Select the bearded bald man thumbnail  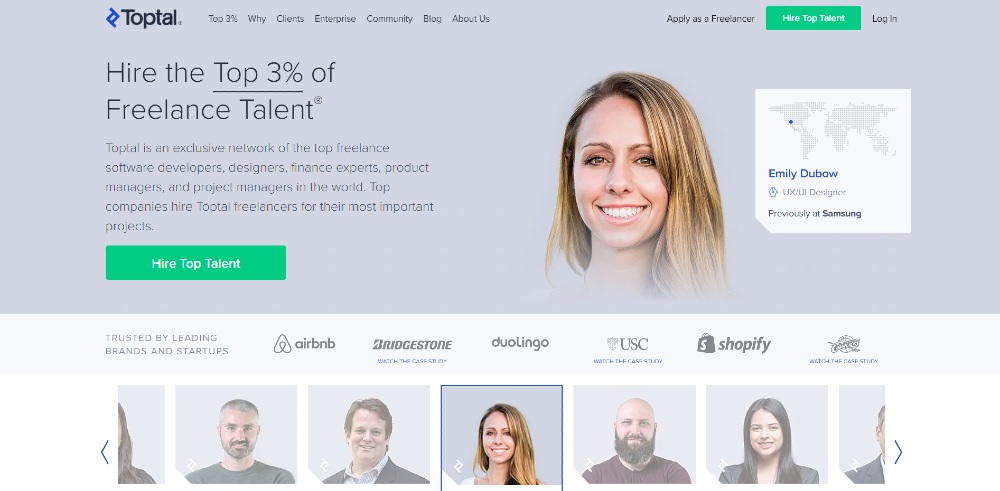click(635, 434)
